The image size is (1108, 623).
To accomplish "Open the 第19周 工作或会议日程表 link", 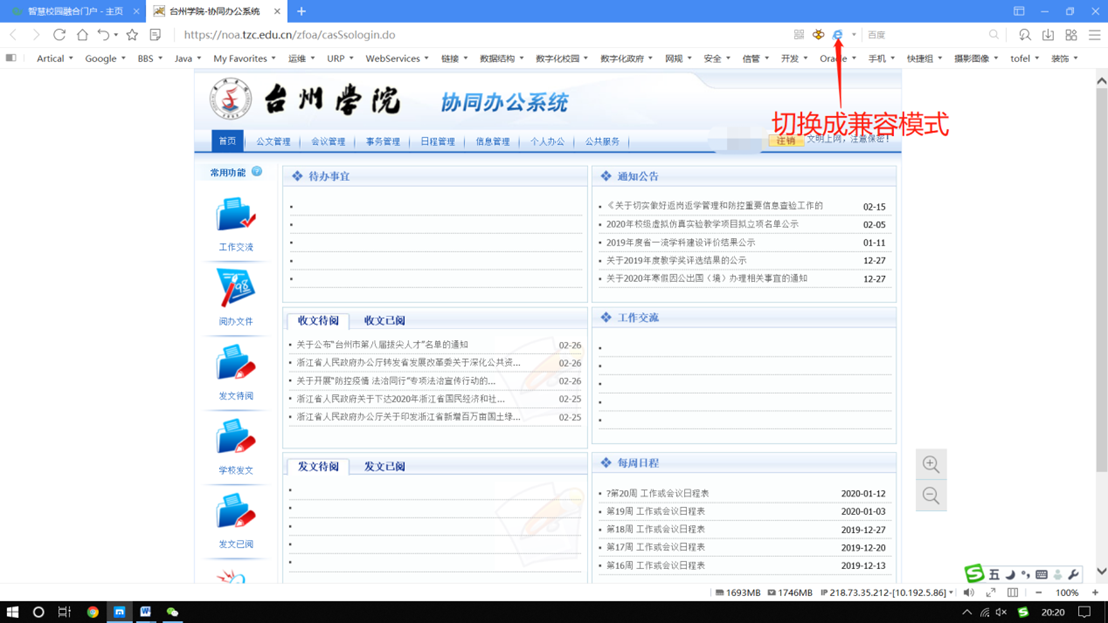I will coord(656,511).
